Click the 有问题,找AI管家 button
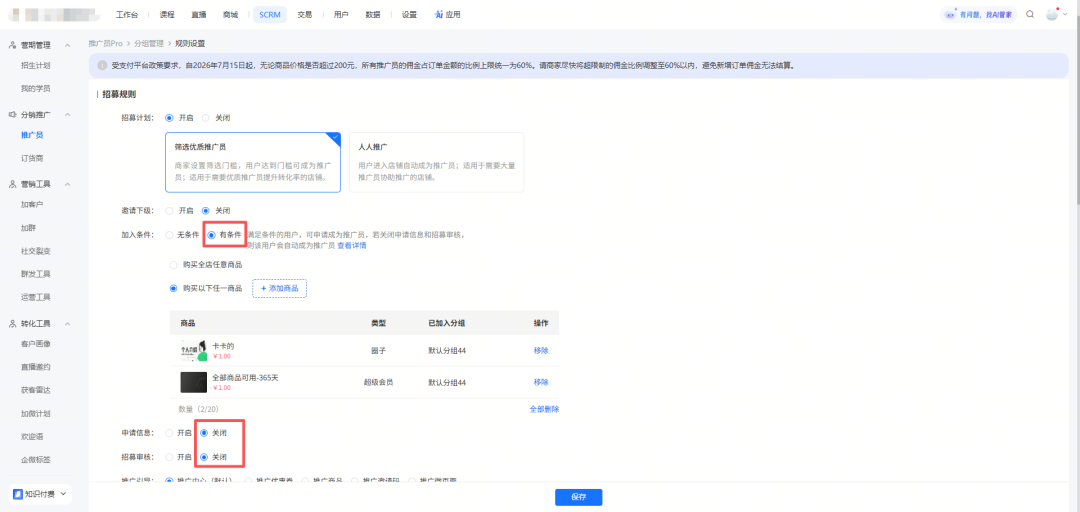This screenshot has height=512, width=1080. (979, 14)
